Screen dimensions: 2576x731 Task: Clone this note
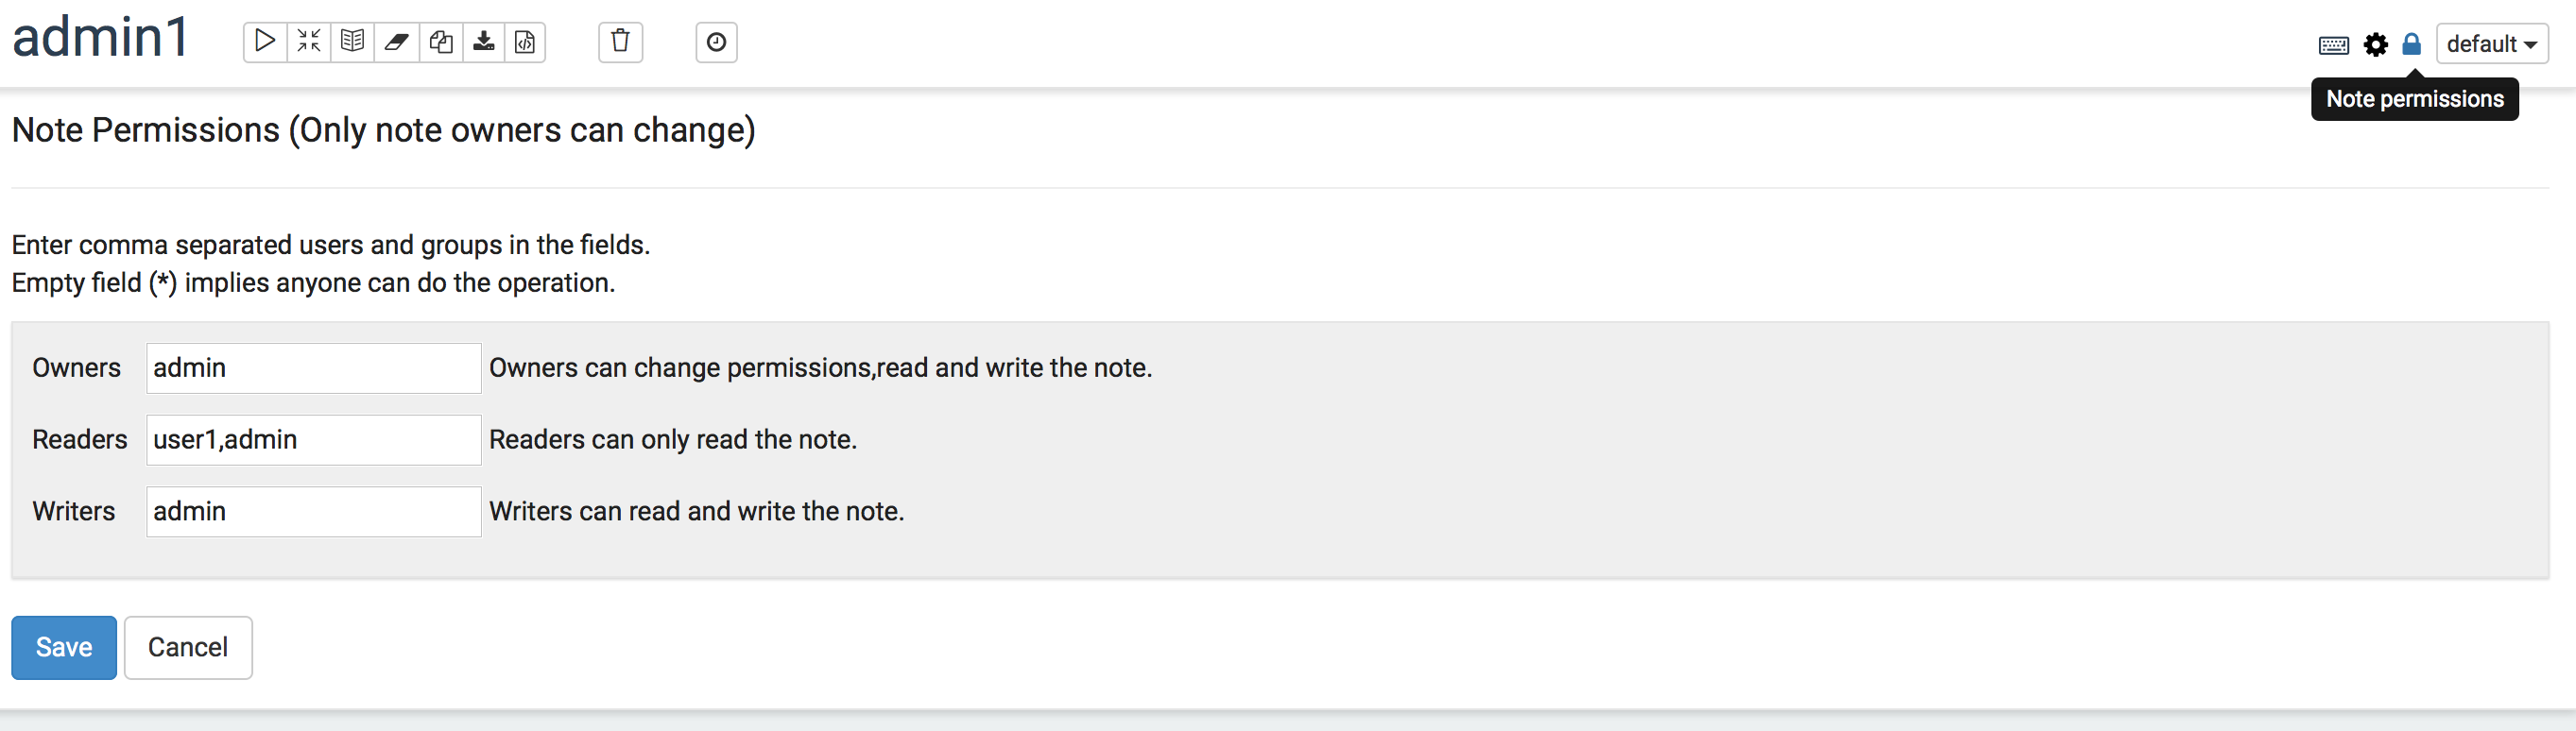coord(440,42)
